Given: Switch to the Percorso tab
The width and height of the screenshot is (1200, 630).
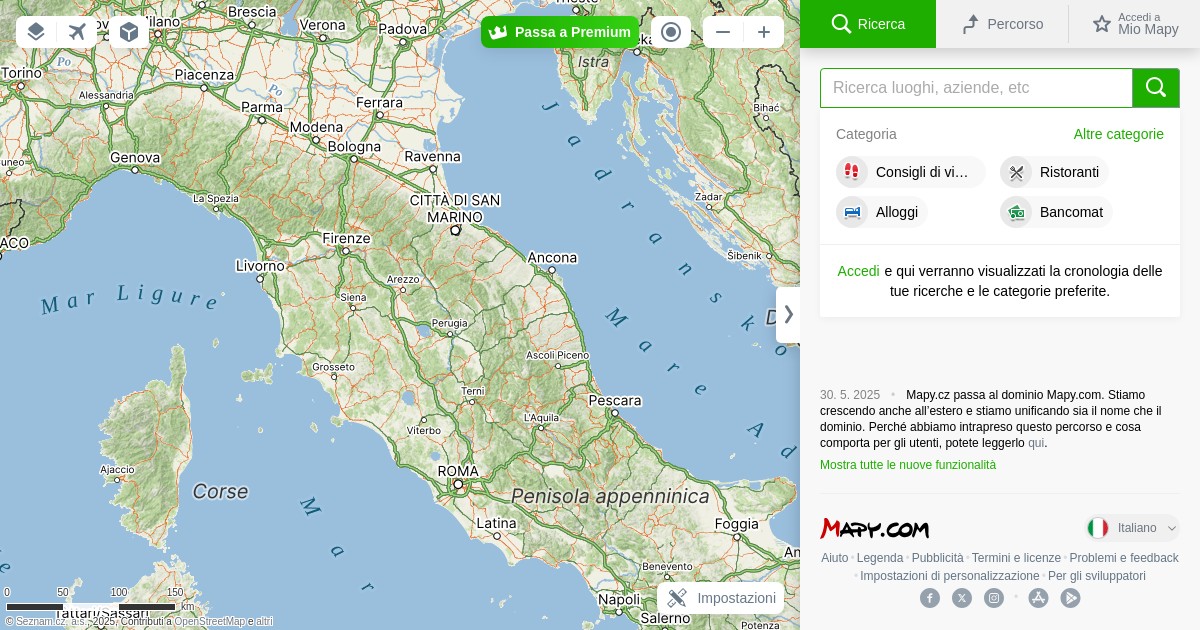Looking at the screenshot, I should click(1002, 24).
